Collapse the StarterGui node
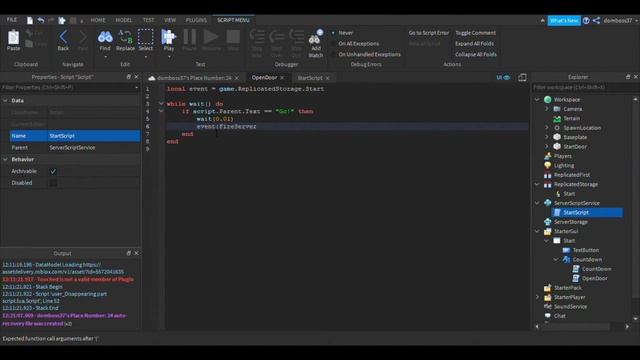Viewport: 640px width, 360px height. 537,231
